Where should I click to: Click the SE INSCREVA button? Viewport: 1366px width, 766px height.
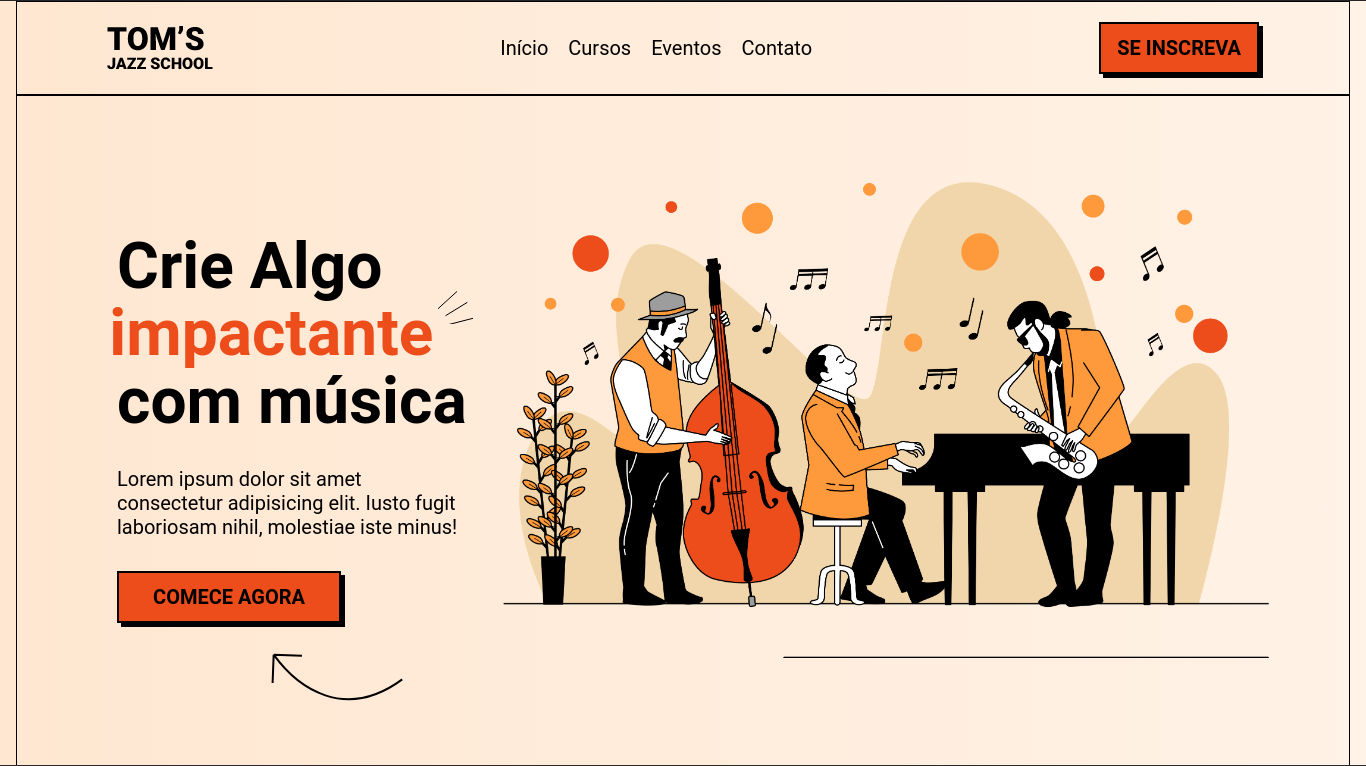point(1179,48)
